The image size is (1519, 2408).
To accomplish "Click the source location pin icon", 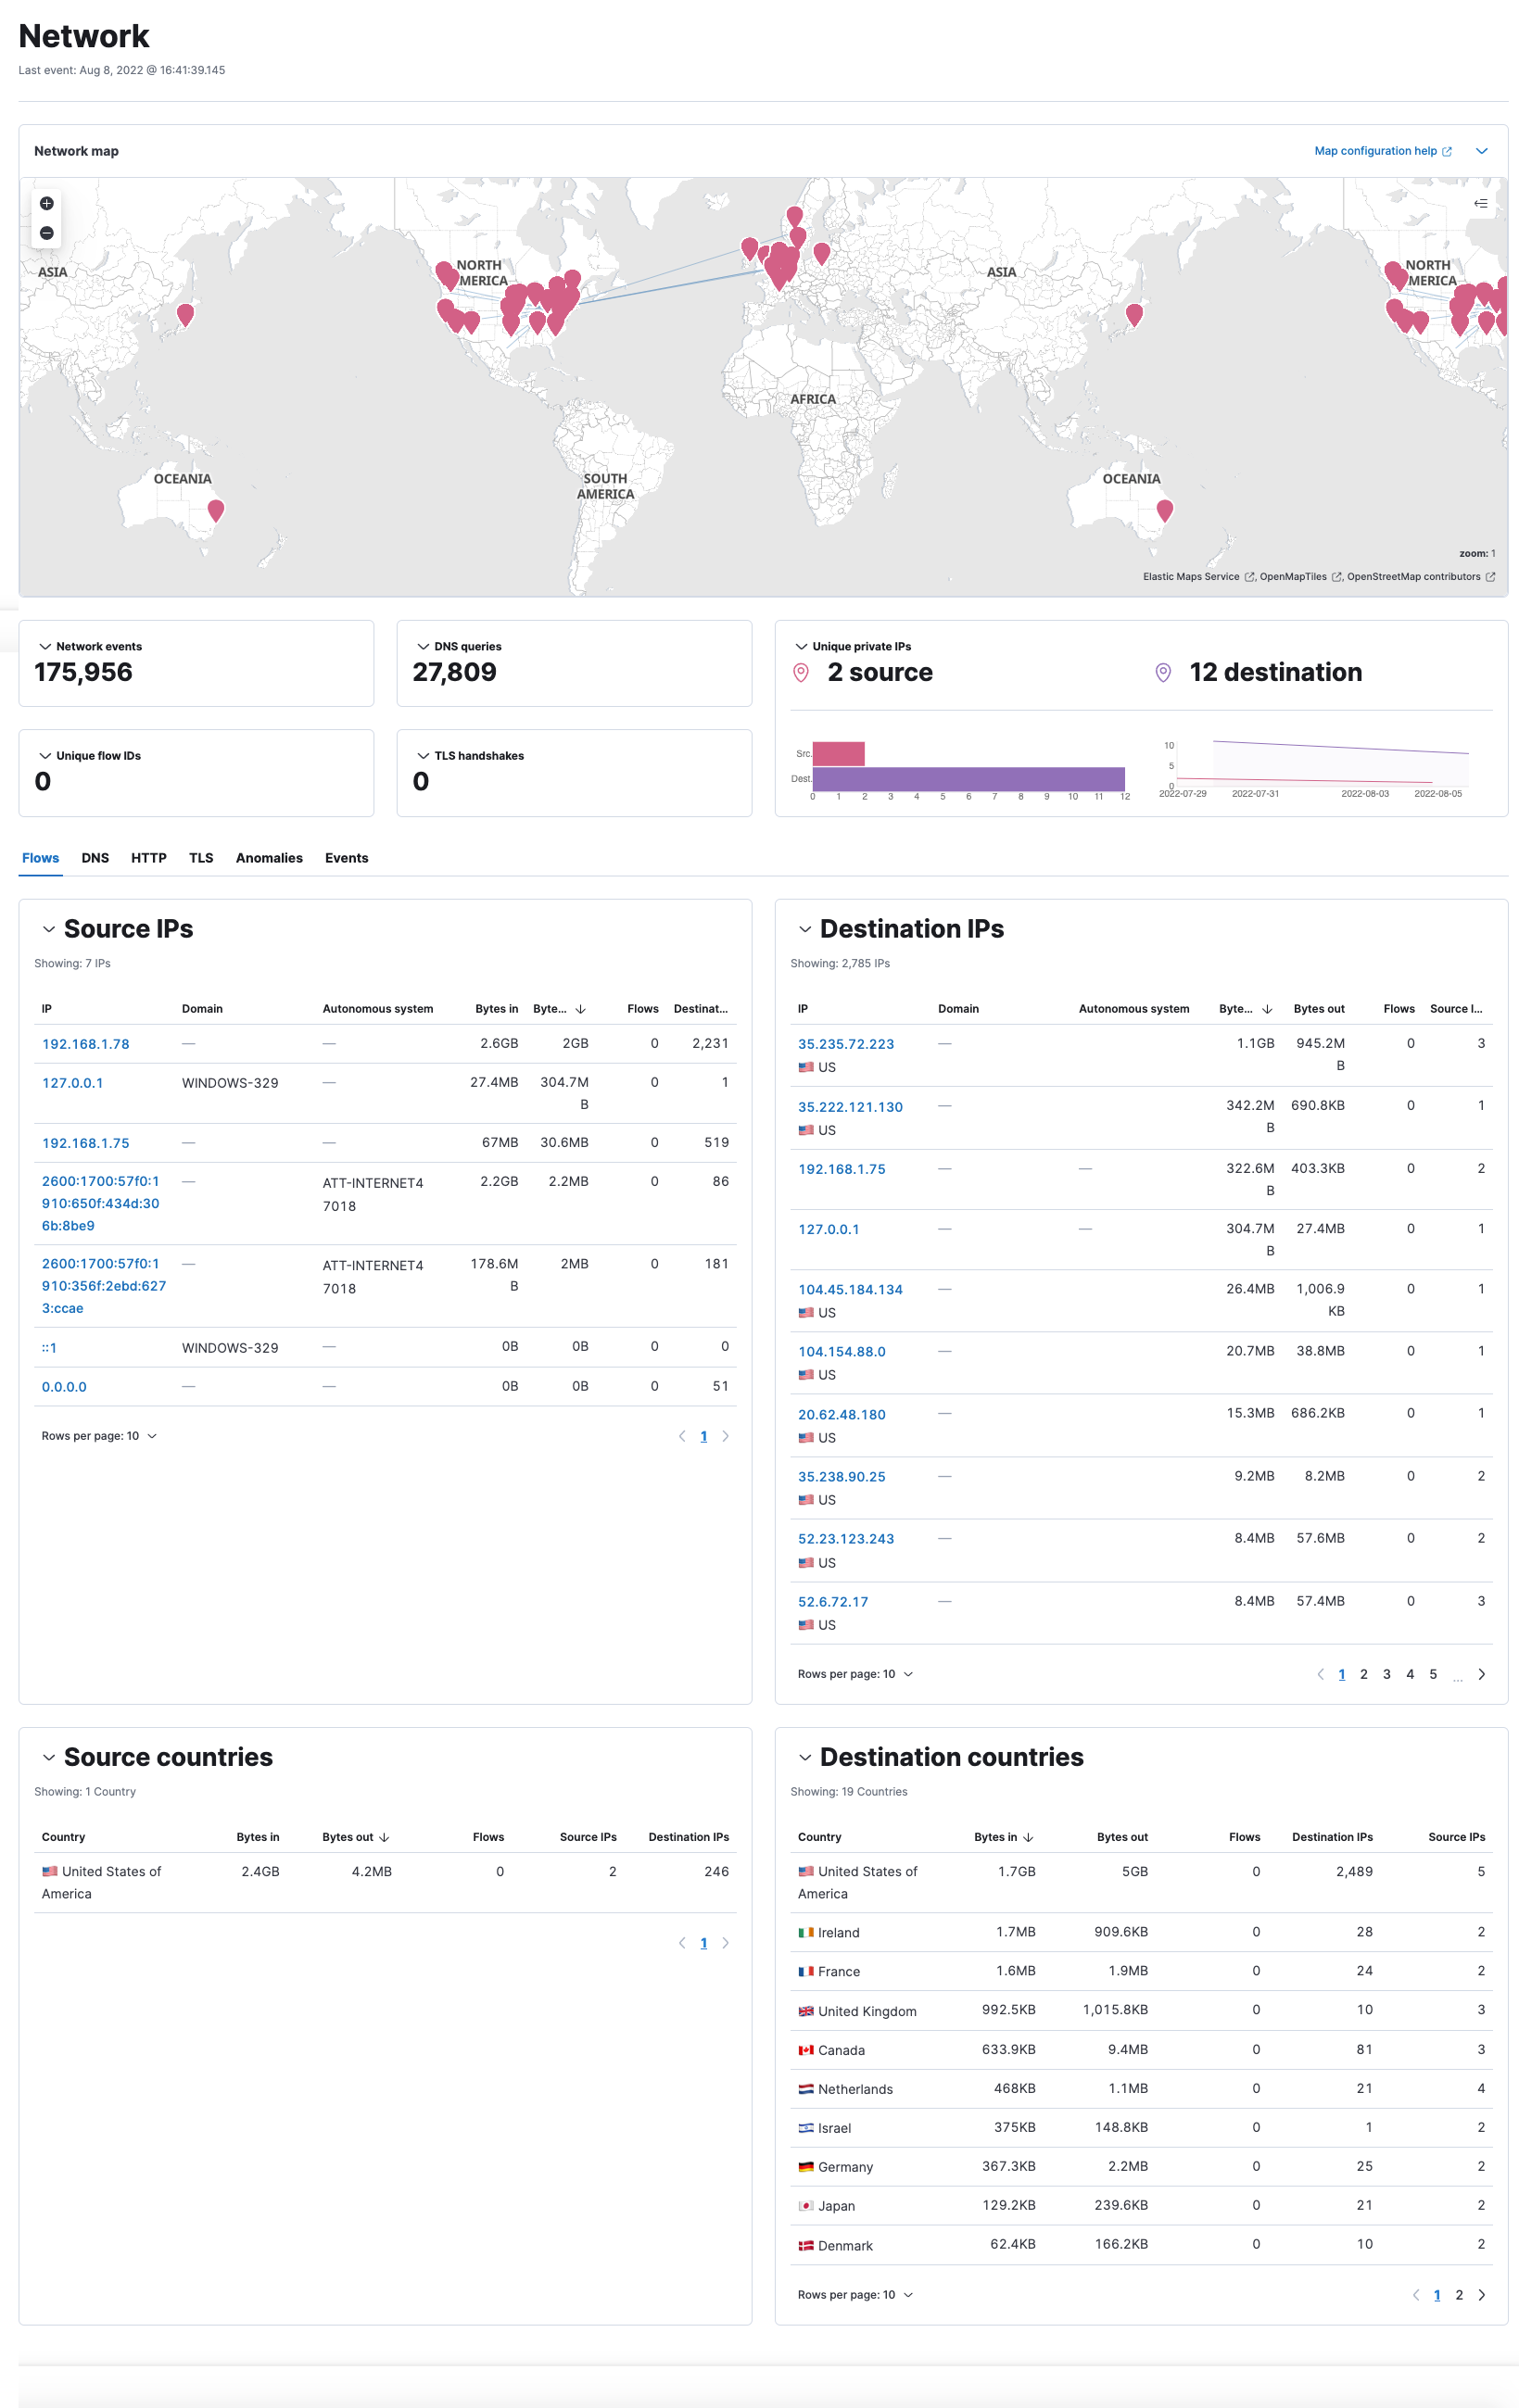I will [x=801, y=673].
